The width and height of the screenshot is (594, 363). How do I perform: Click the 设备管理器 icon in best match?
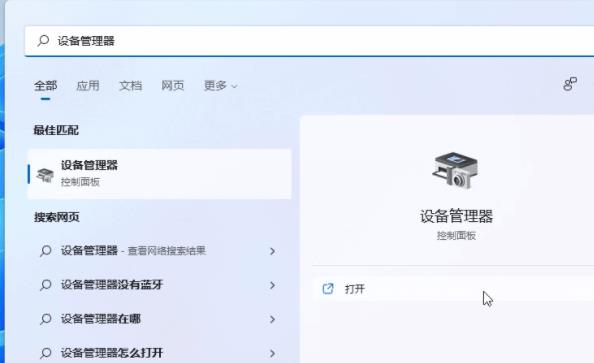click(x=45, y=175)
